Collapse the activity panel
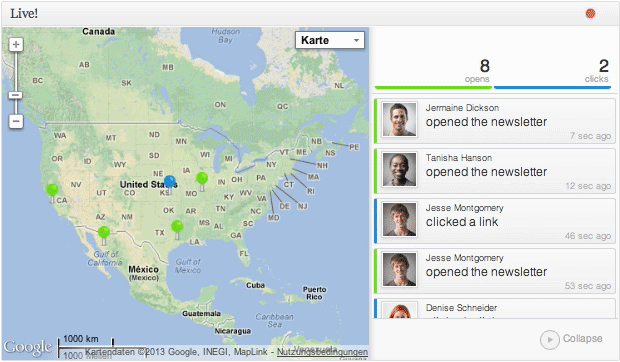 [x=571, y=339]
